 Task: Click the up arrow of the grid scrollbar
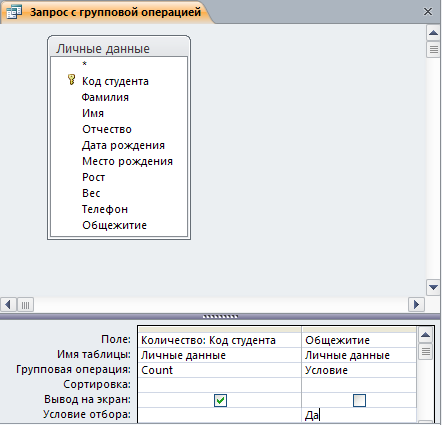(426, 335)
